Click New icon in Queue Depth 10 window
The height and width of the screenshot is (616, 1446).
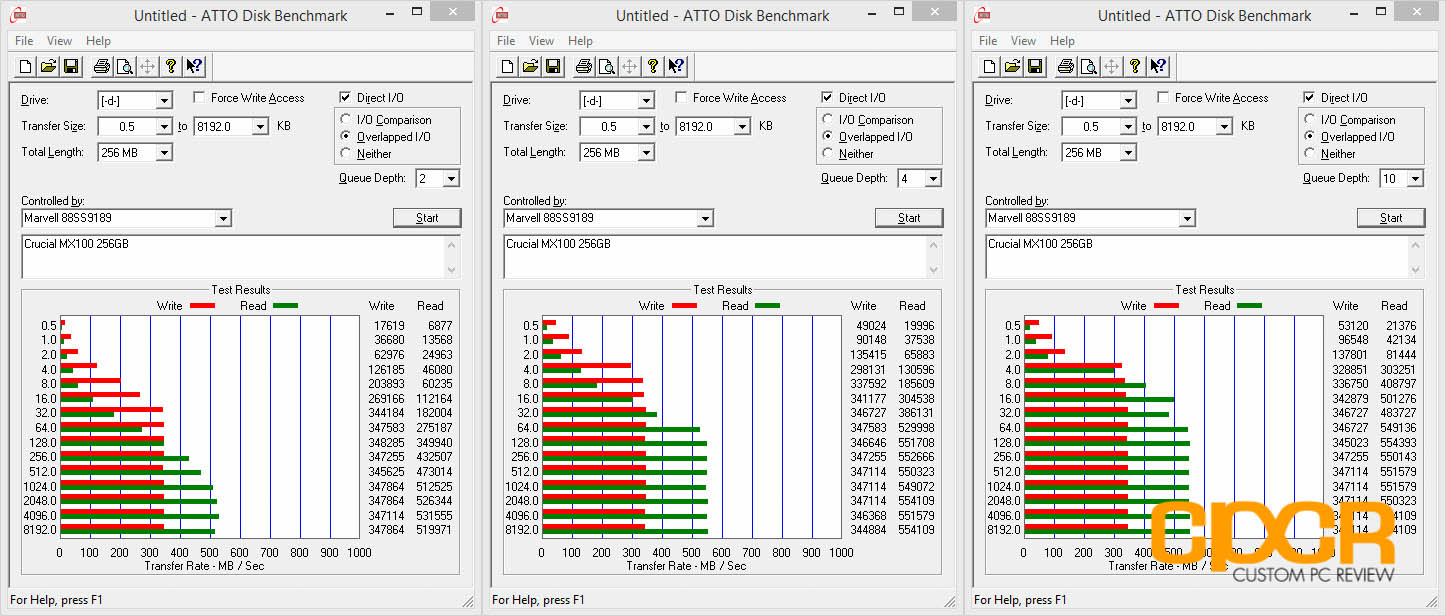989,67
